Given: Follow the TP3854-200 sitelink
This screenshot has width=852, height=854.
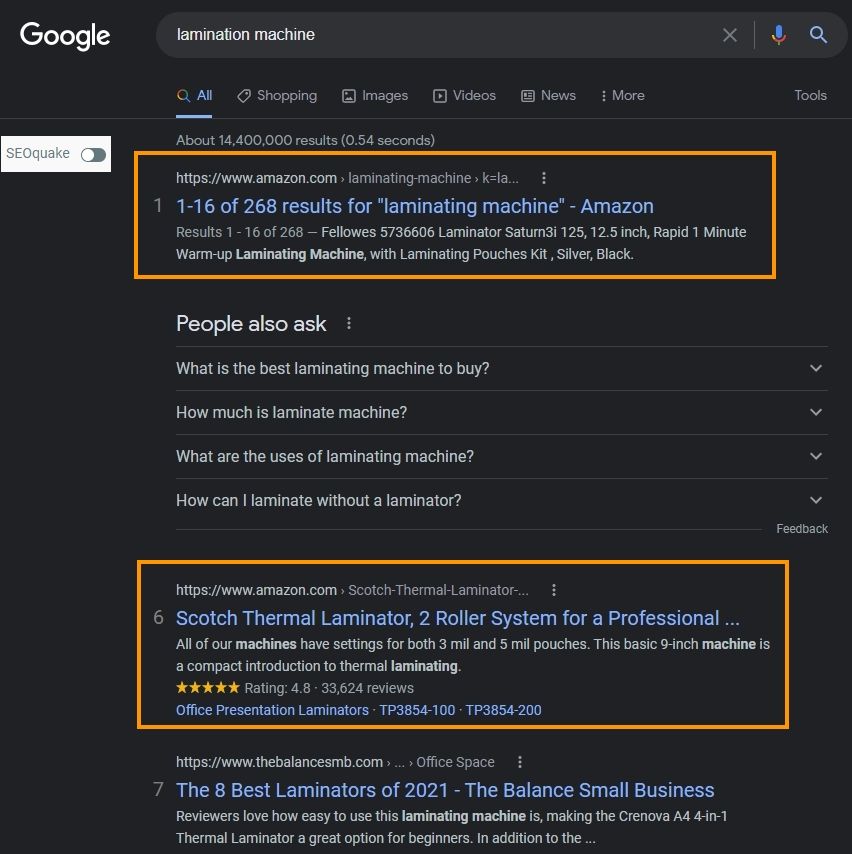Looking at the screenshot, I should [x=503, y=710].
